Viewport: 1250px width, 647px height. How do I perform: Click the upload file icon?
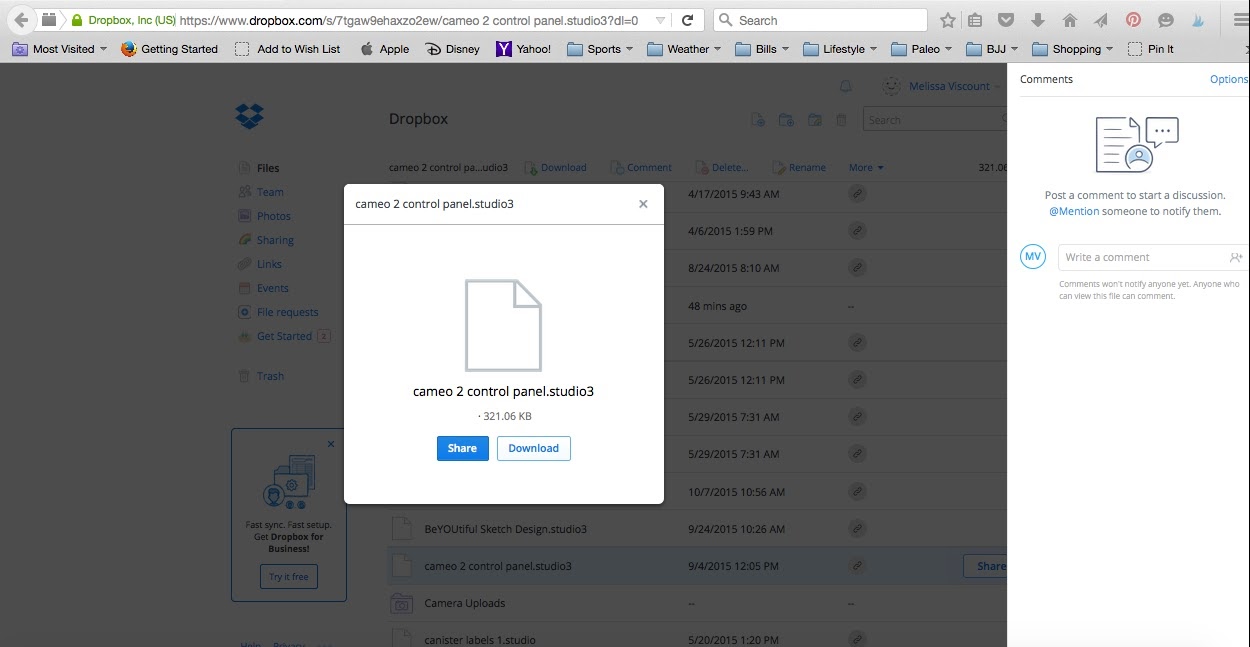click(758, 120)
